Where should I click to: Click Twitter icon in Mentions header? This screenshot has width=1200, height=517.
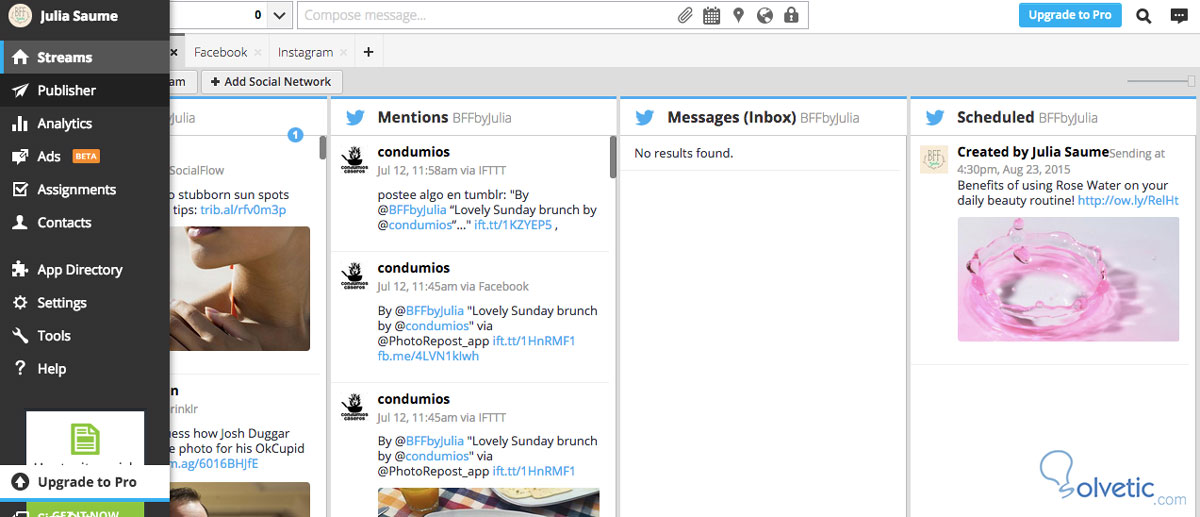pyautogui.click(x=355, y=117)
